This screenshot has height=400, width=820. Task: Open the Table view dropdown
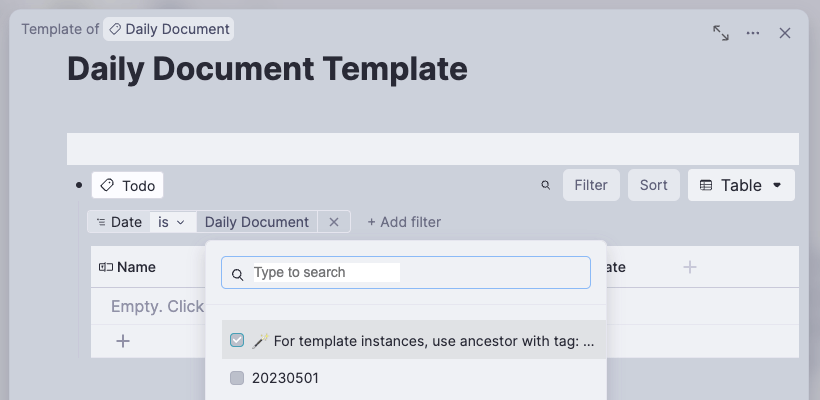[741, 185]
